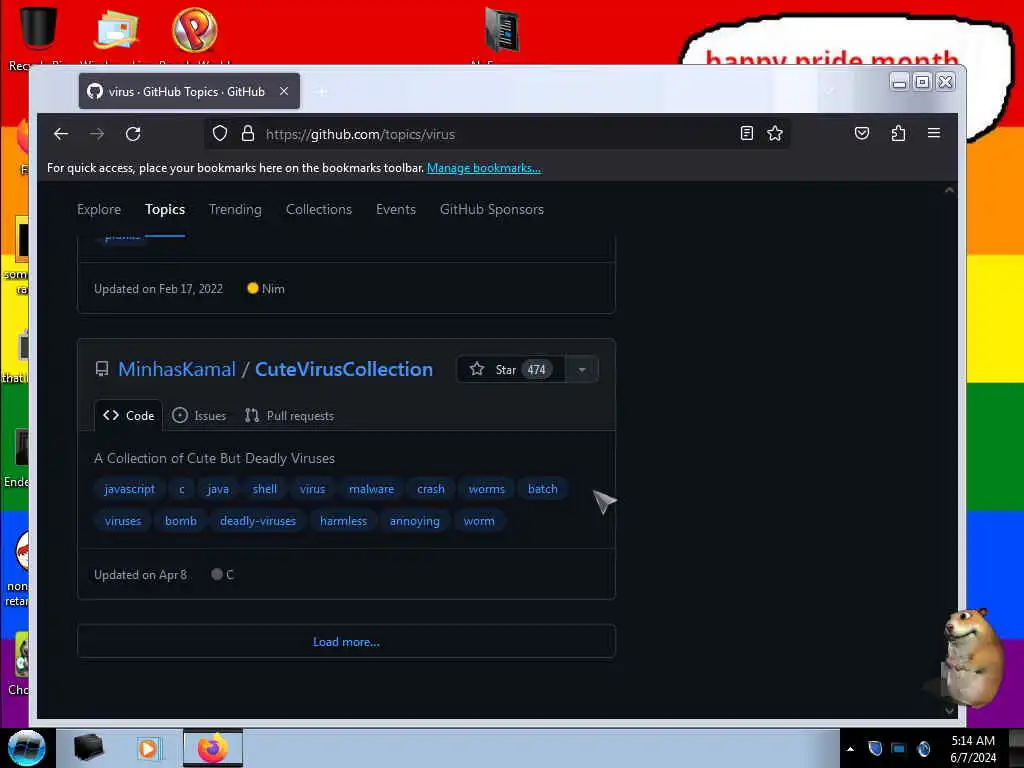Click the A Collection of Cute But Deadly Viruses description
The image size is (1024, 768).
coord(214,458)
